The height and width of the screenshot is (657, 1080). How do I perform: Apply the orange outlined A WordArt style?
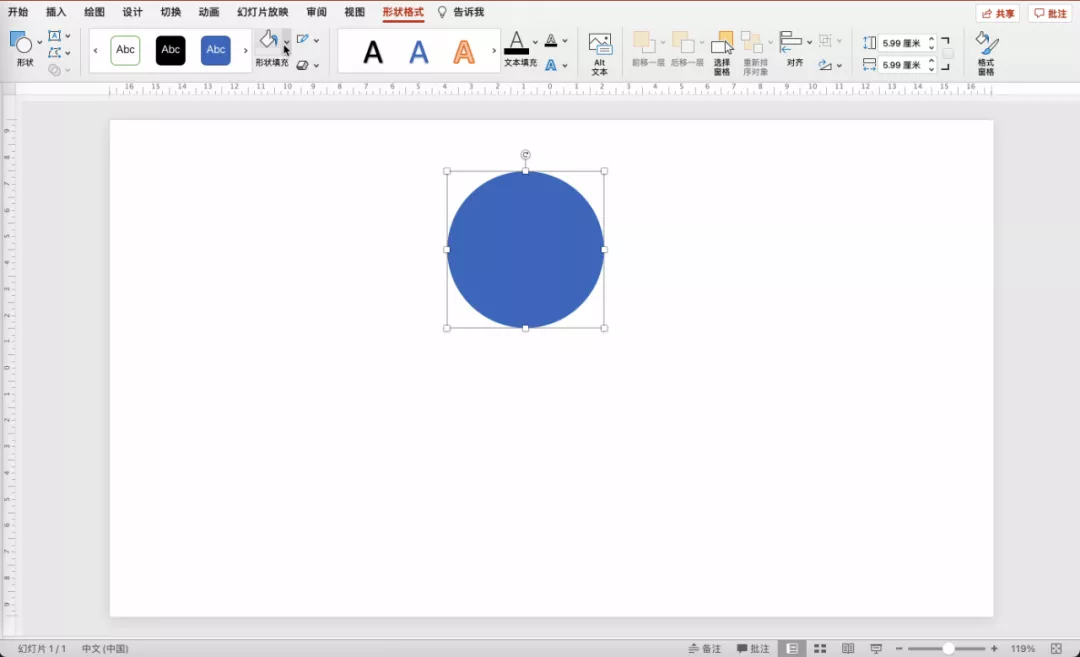(x=464, y=52)
